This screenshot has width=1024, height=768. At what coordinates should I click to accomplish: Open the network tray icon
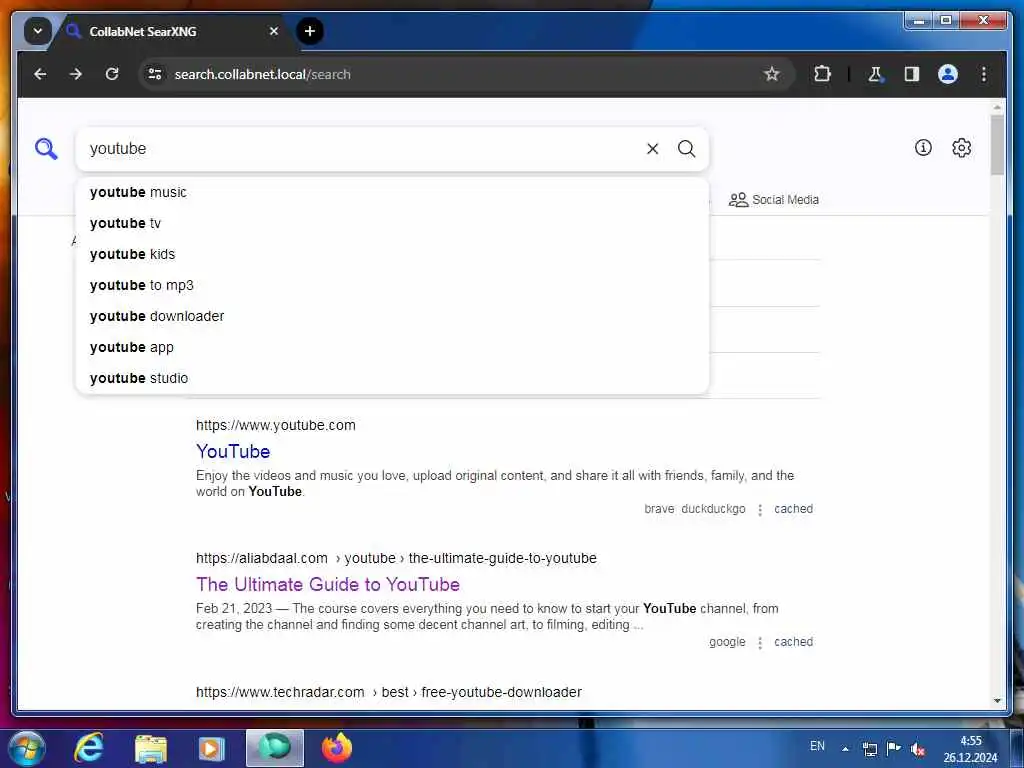click(870, 749)
